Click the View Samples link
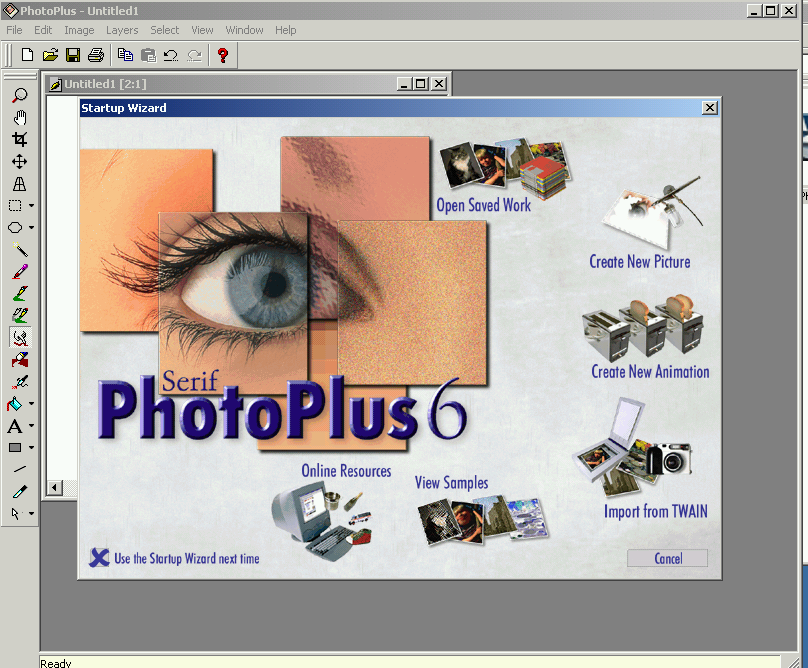This screenshot has width=808, height=668. 451,482
